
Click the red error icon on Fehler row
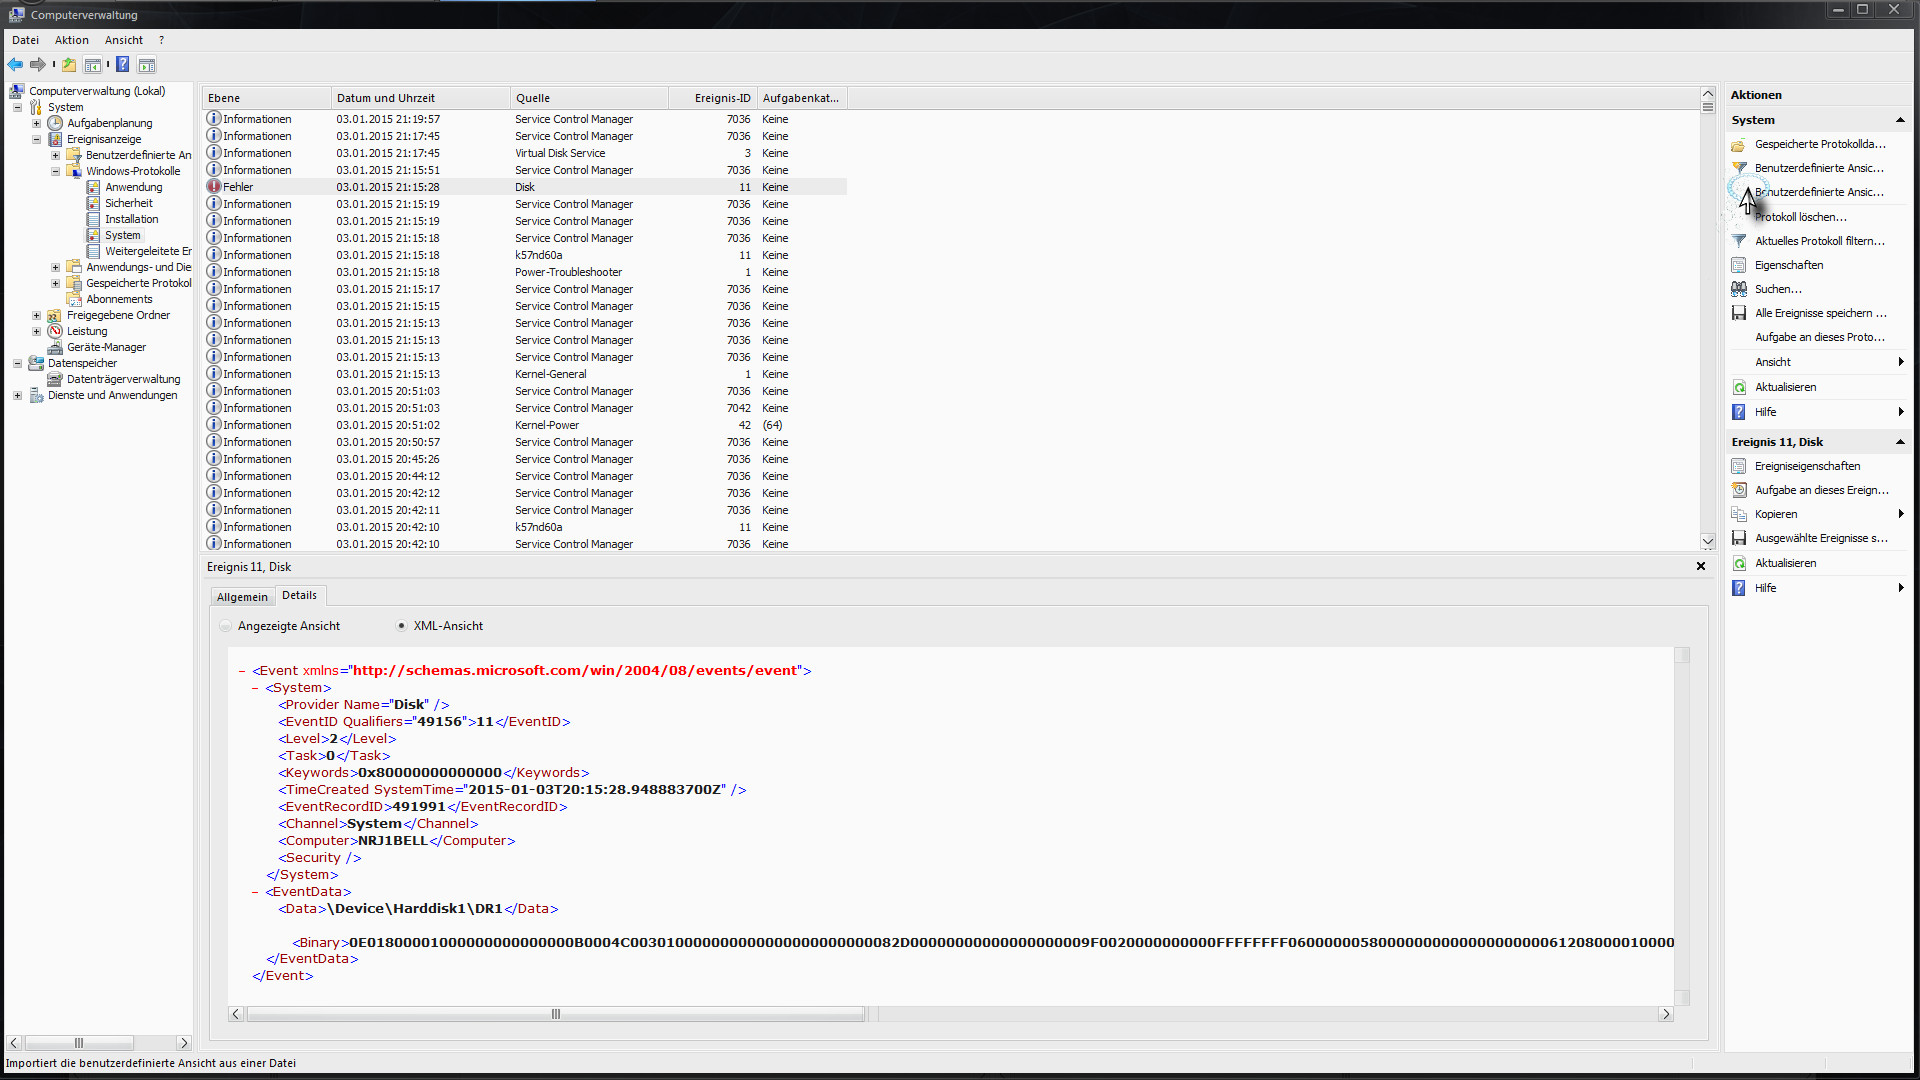(214, 187)
